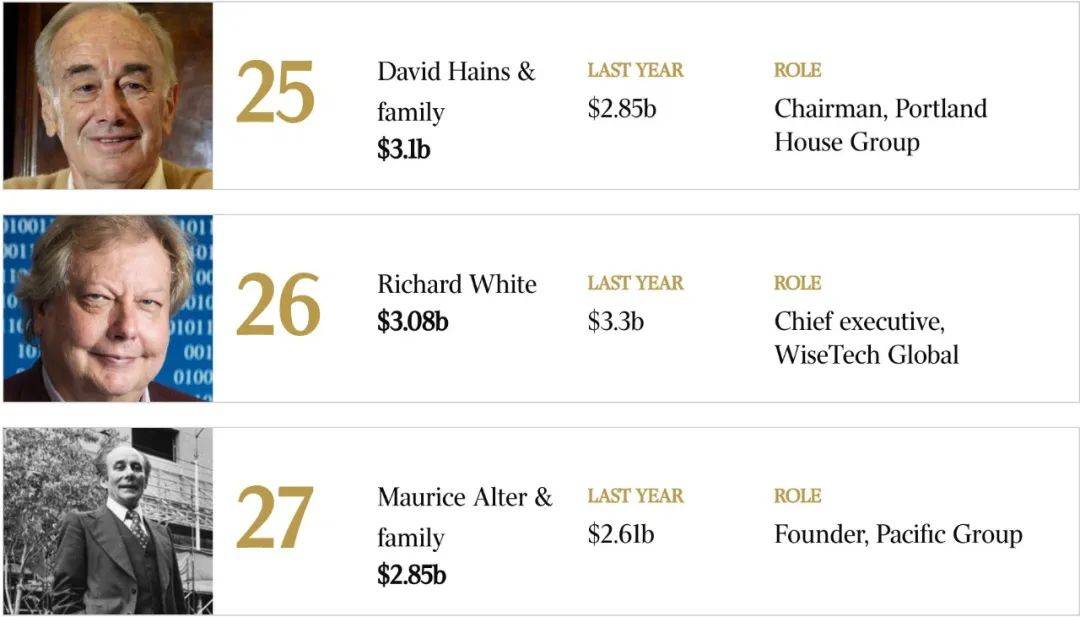Open David Hains portrait photo
The image size is (1080, 617).
[x=108, y=96]
